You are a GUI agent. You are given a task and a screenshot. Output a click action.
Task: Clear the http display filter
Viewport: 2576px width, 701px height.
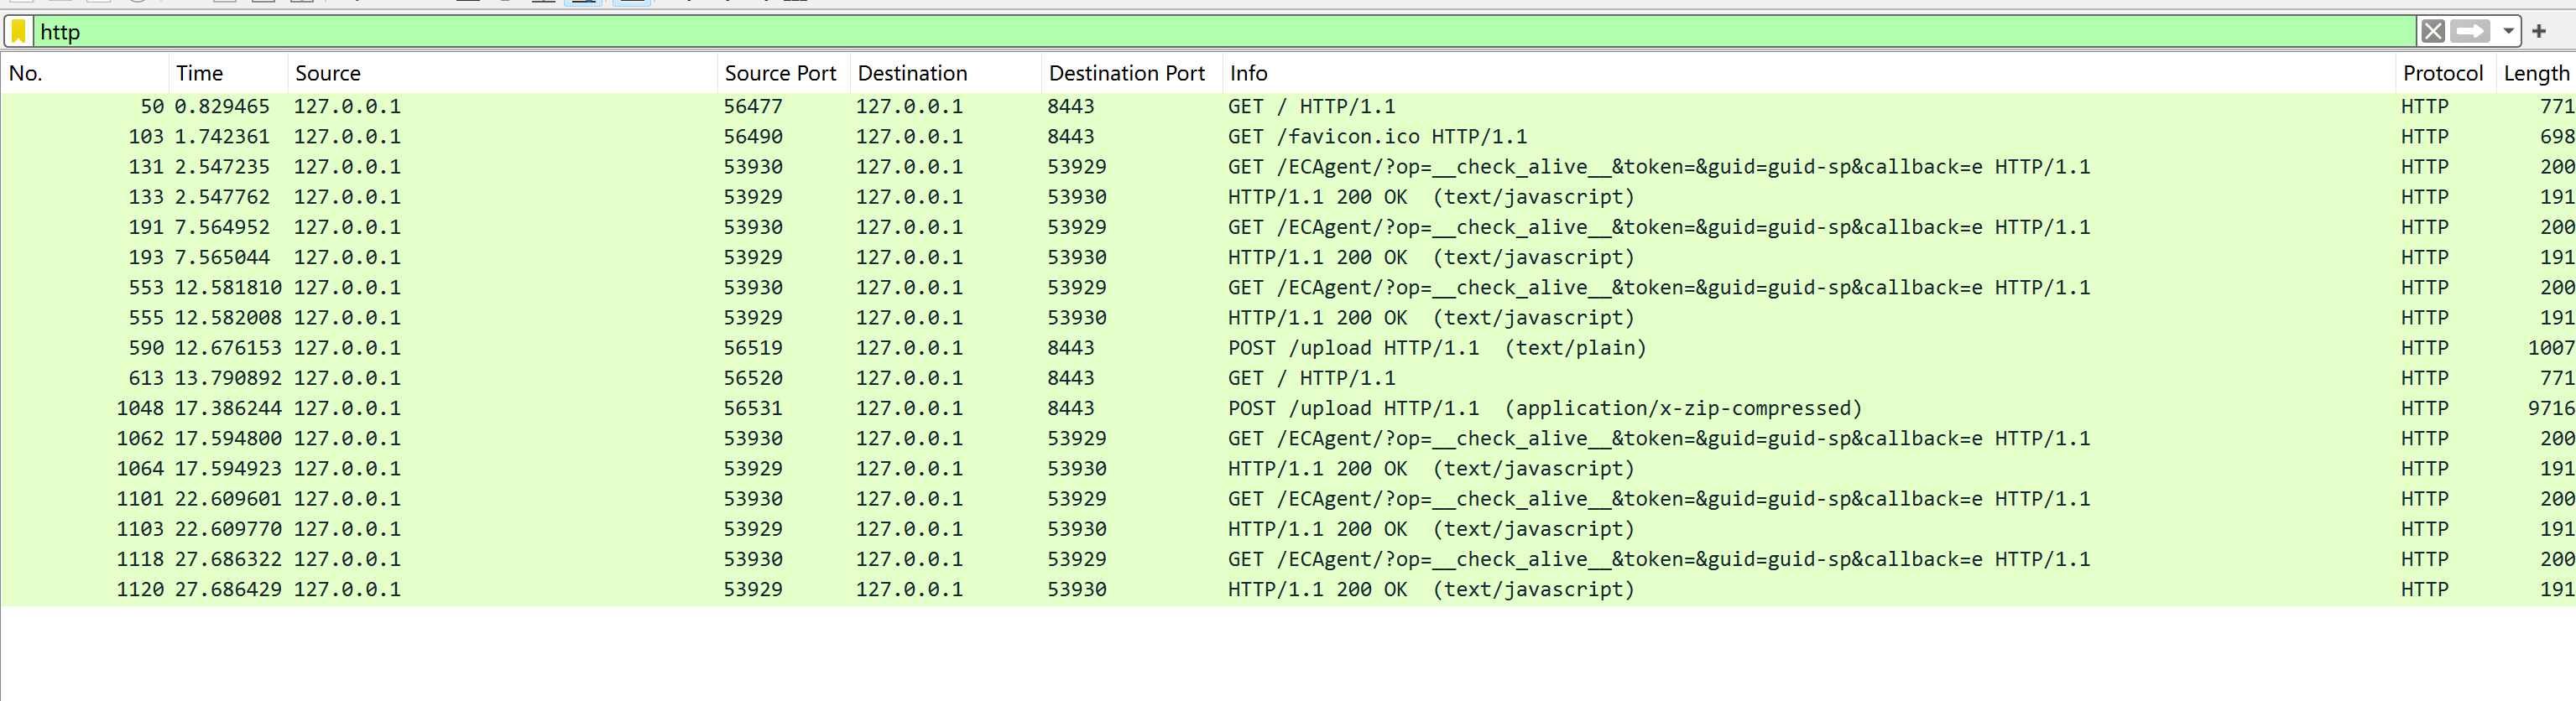(2433, 32)
